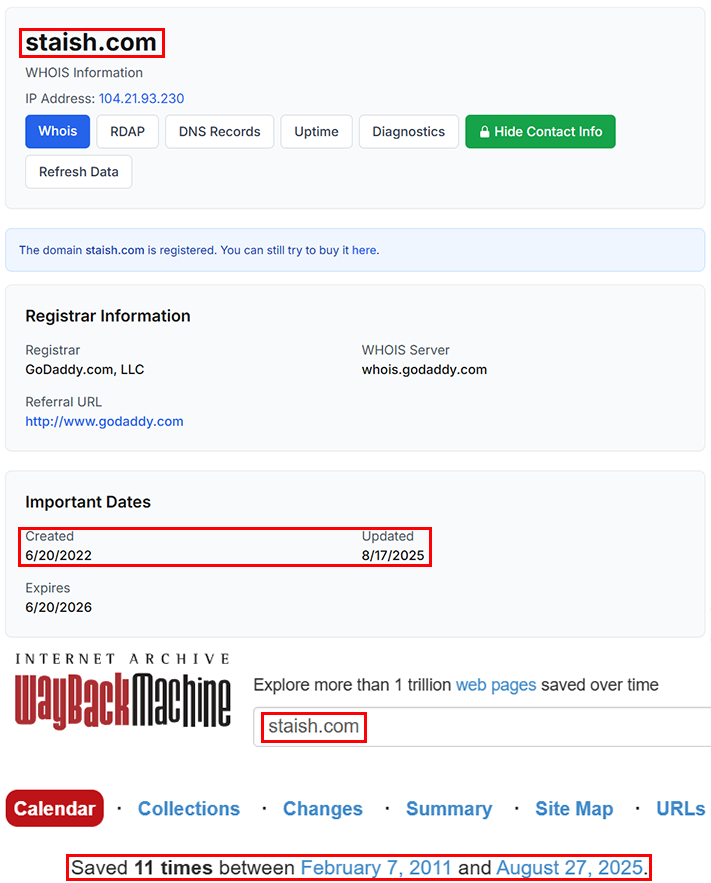Open the February 7, 2011 capture link
The image size is (711, 883).
pos(376,868)
